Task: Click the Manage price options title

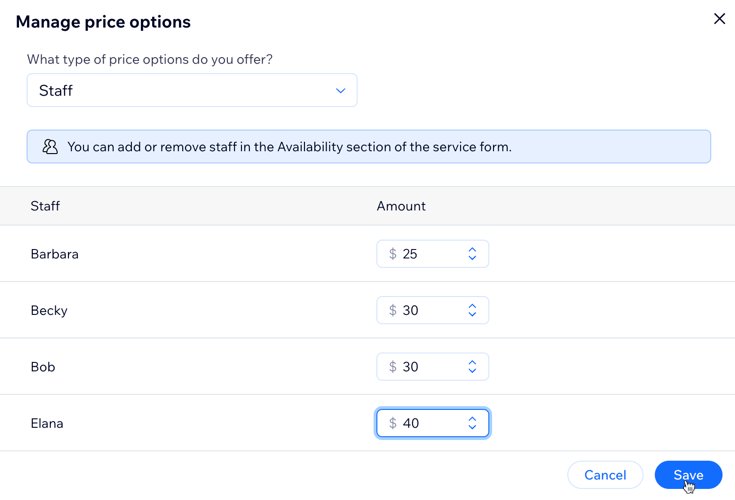Action: [103, 22]
